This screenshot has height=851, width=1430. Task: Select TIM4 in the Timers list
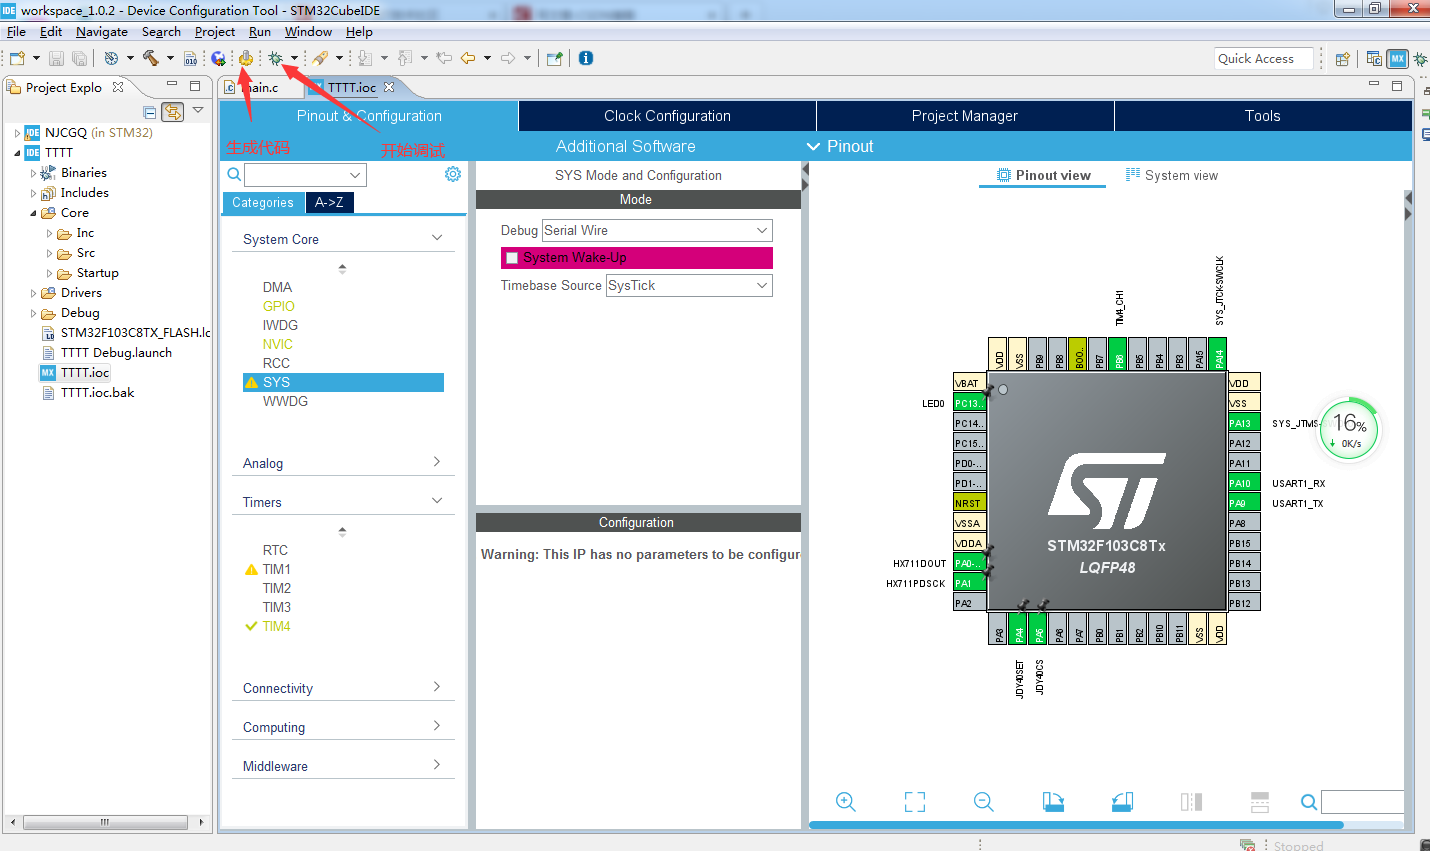pos(275,626)
